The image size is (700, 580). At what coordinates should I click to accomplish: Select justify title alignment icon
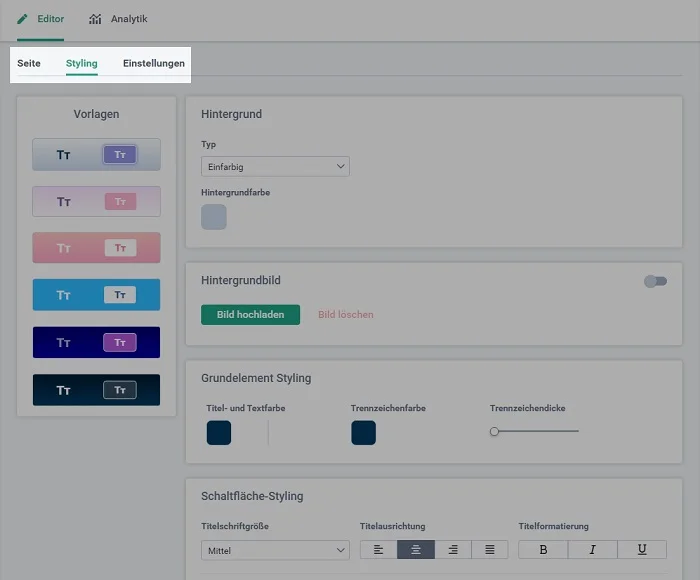pos(489,550)
